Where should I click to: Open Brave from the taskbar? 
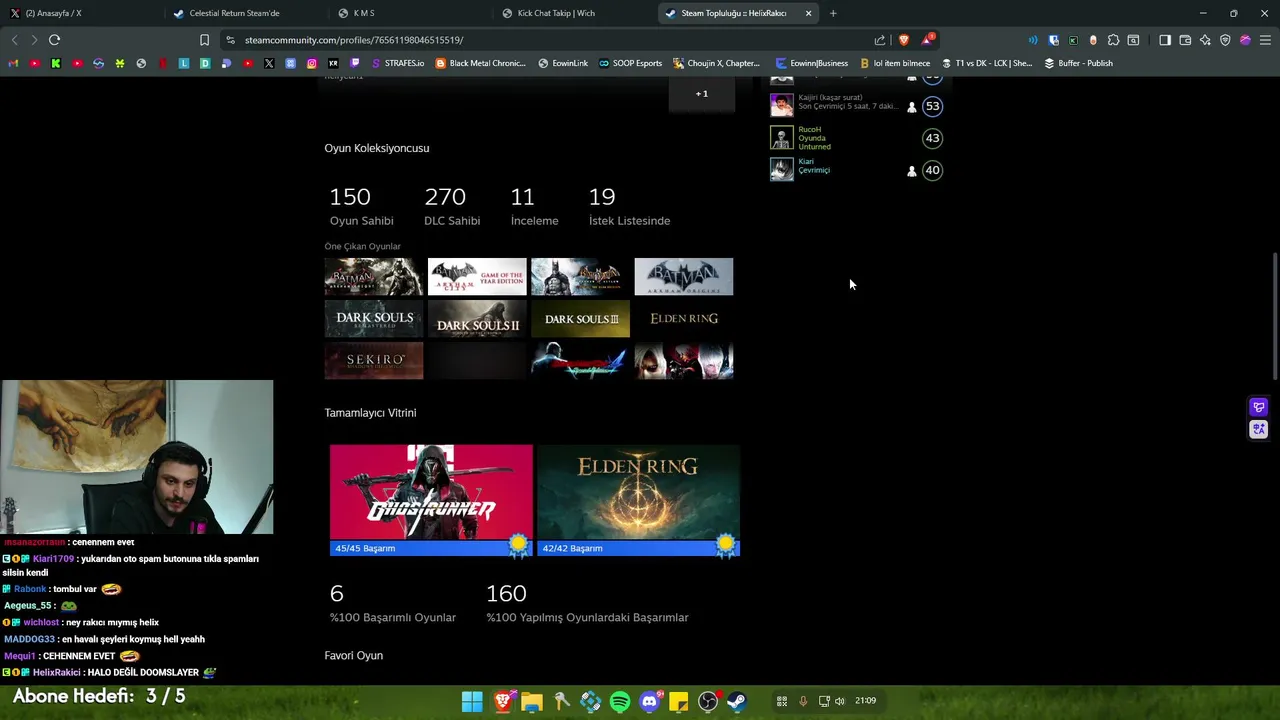tap(502, 701)
